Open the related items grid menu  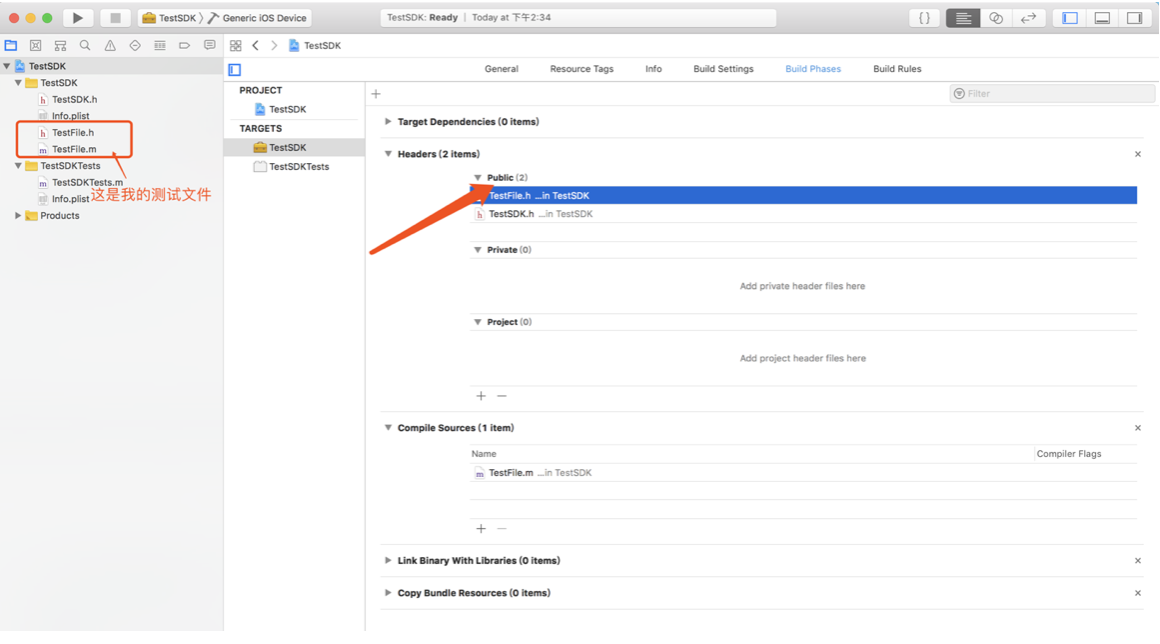coord(236,46)
